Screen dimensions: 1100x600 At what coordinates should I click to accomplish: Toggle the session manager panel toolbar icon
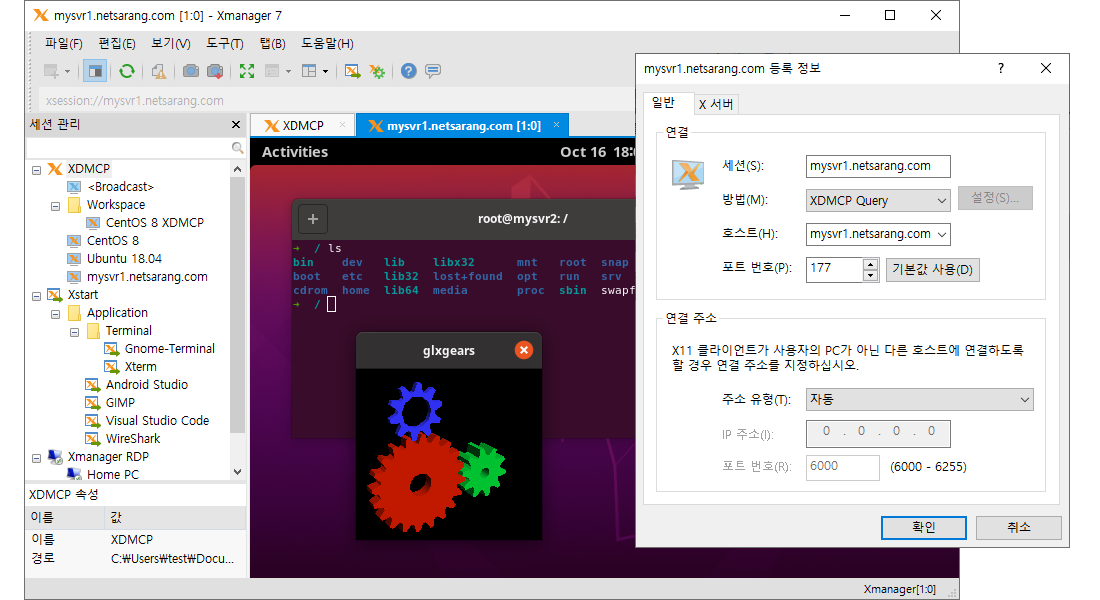click(95, 71)
